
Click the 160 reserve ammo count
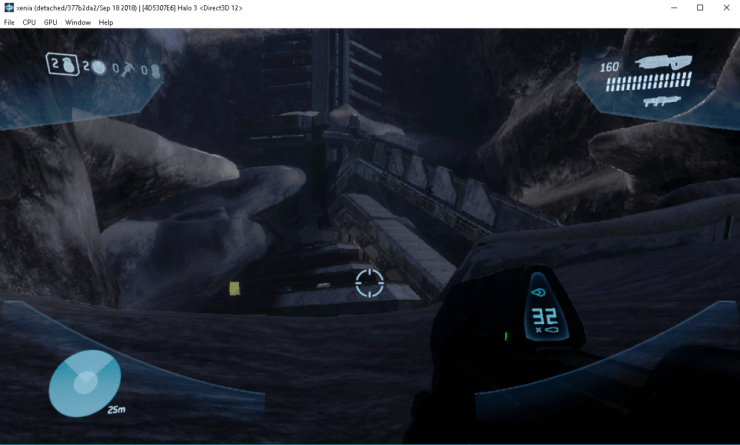click(x=609, y=67)
